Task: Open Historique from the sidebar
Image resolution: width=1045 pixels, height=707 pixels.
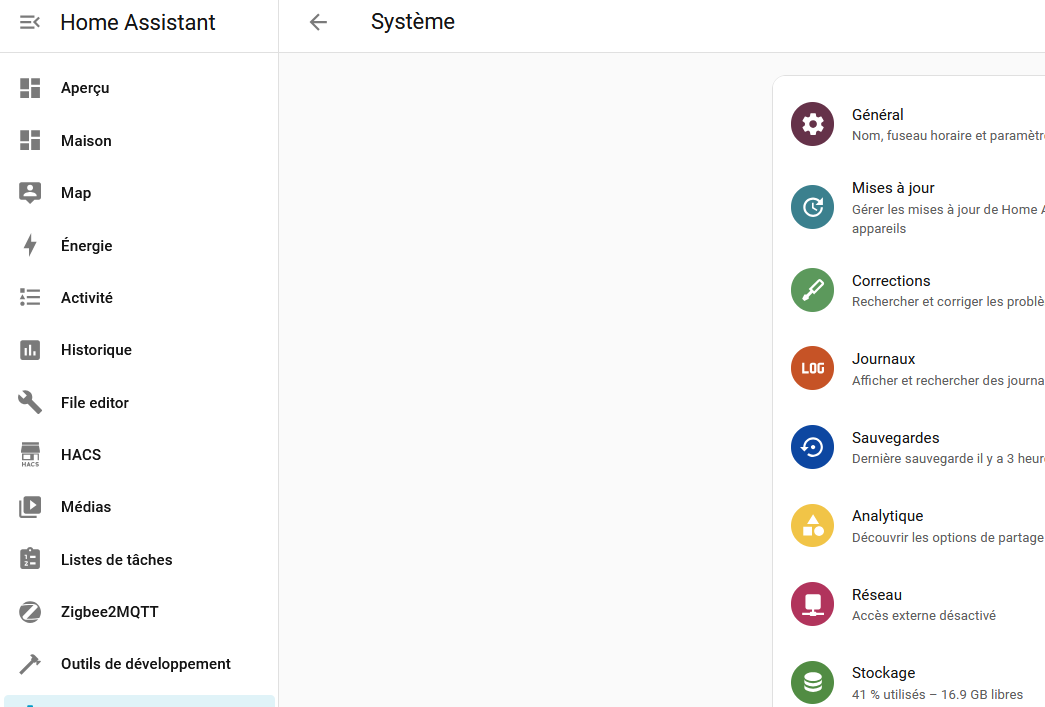Action: (96, 350)
